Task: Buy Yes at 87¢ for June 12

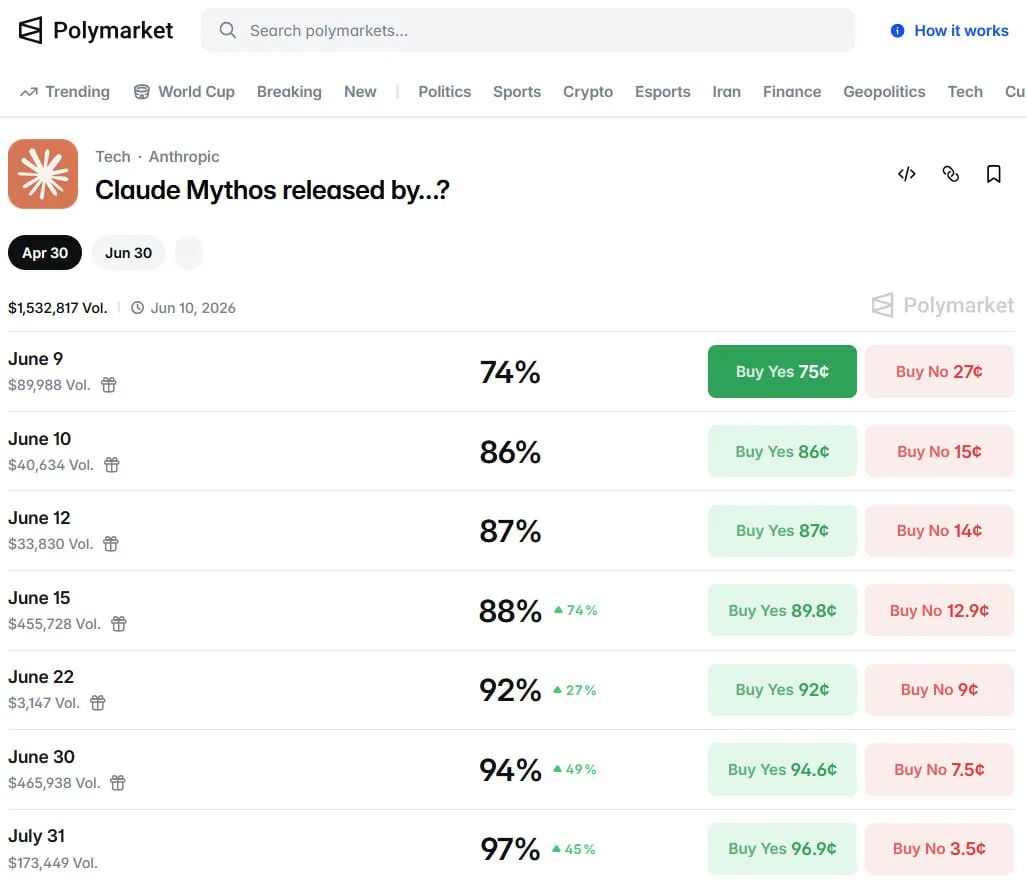Action: point(782,531)
